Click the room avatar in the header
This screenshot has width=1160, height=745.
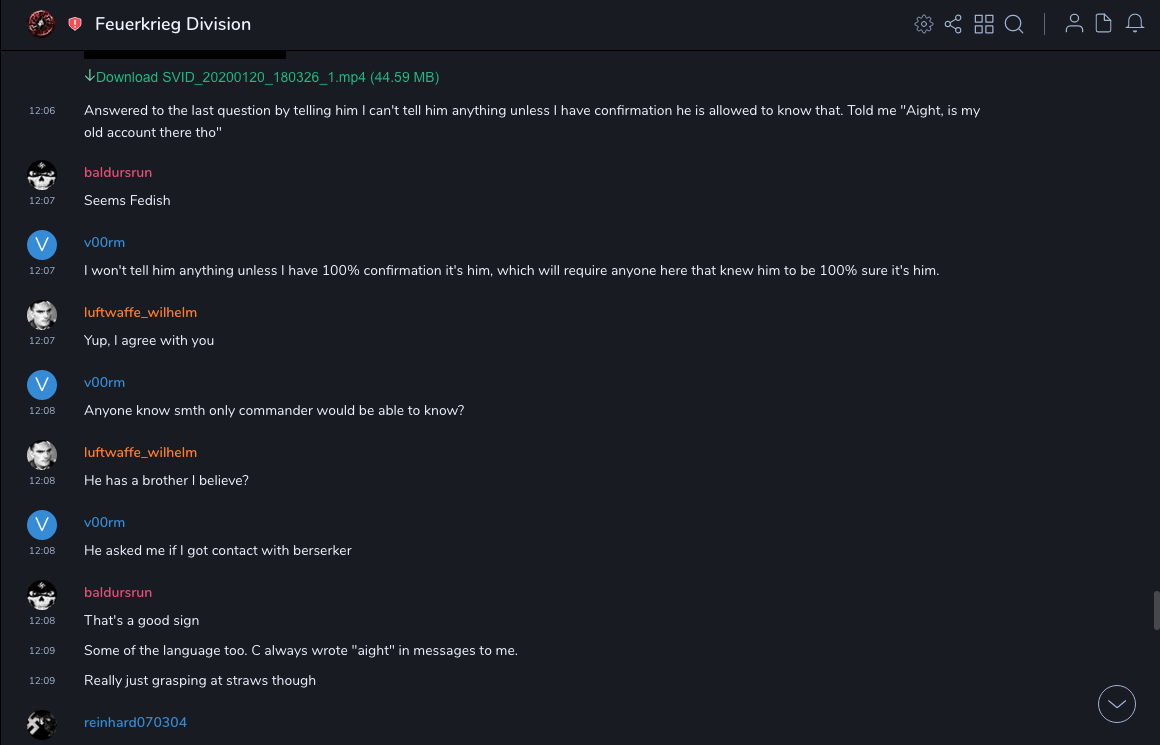point(41,24)
